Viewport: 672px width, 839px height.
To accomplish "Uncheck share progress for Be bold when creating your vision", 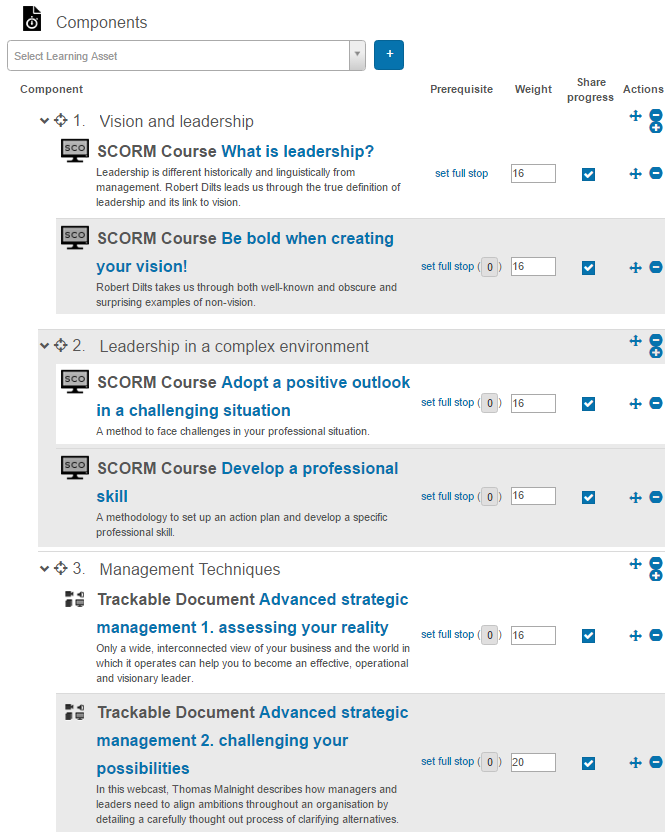I will [x=589, y=268].
